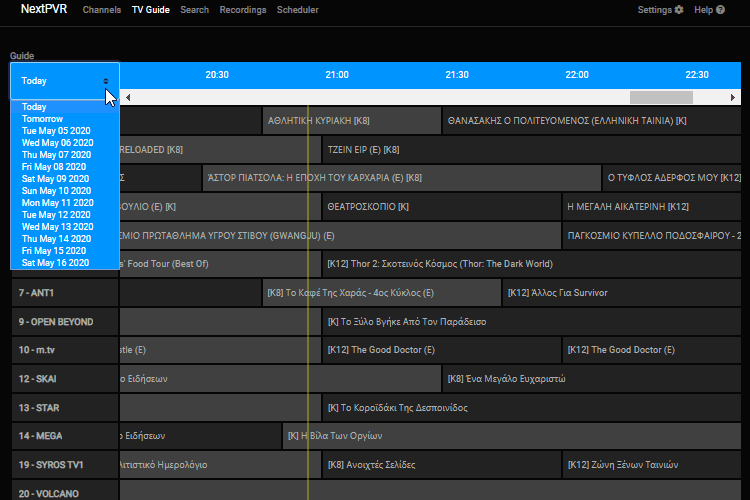This screenshot has height=500, width=750.
Task: Open Η Βίλα Των Οργίων programme
Action: point(512,436)
